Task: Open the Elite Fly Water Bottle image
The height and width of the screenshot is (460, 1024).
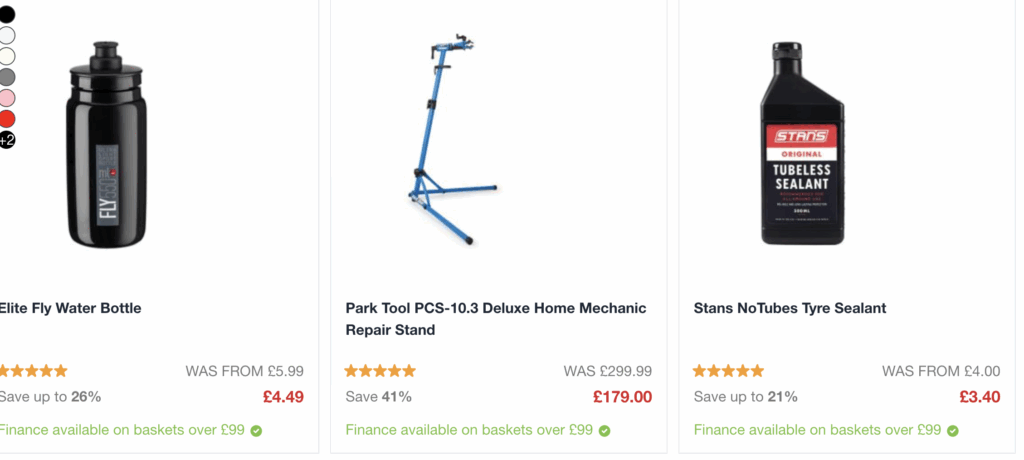Action: pos(108,145)
